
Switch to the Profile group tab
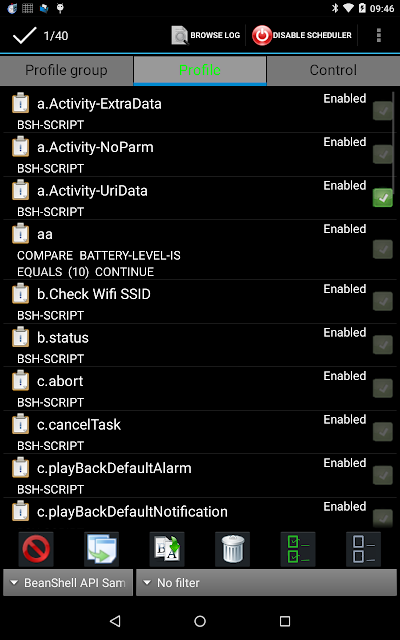67,70
